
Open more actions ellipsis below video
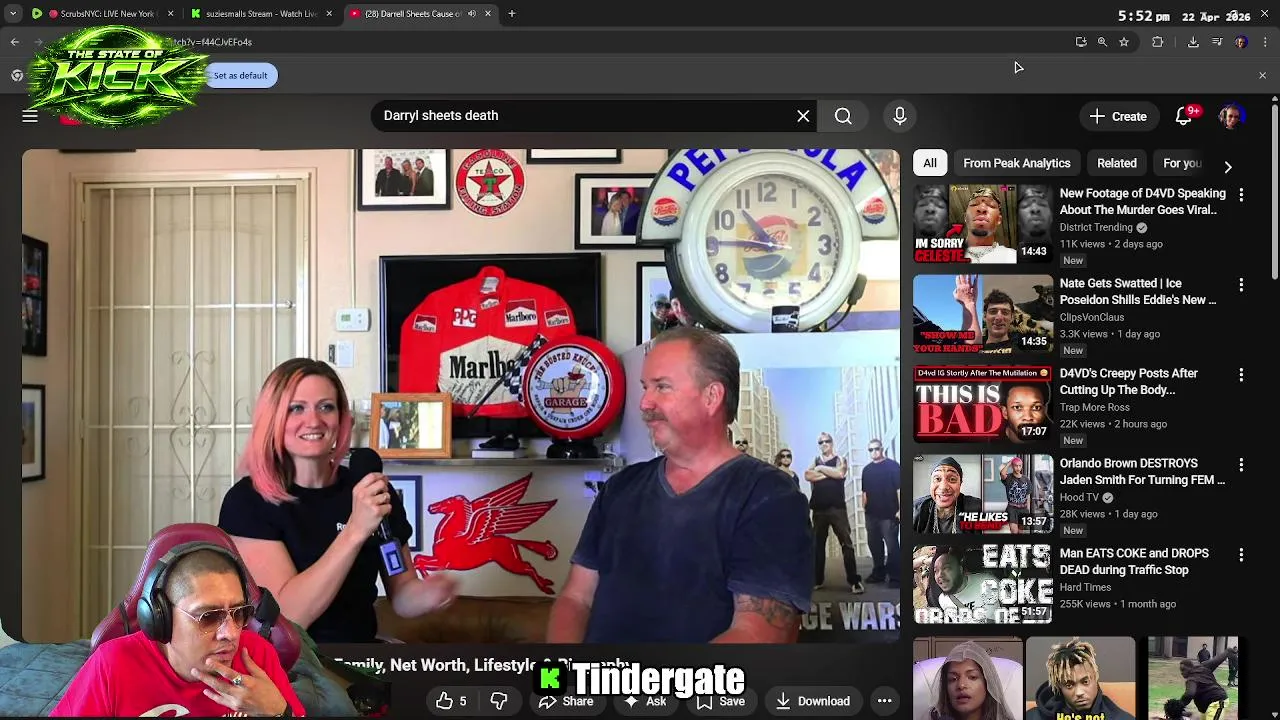pos(884,701)
